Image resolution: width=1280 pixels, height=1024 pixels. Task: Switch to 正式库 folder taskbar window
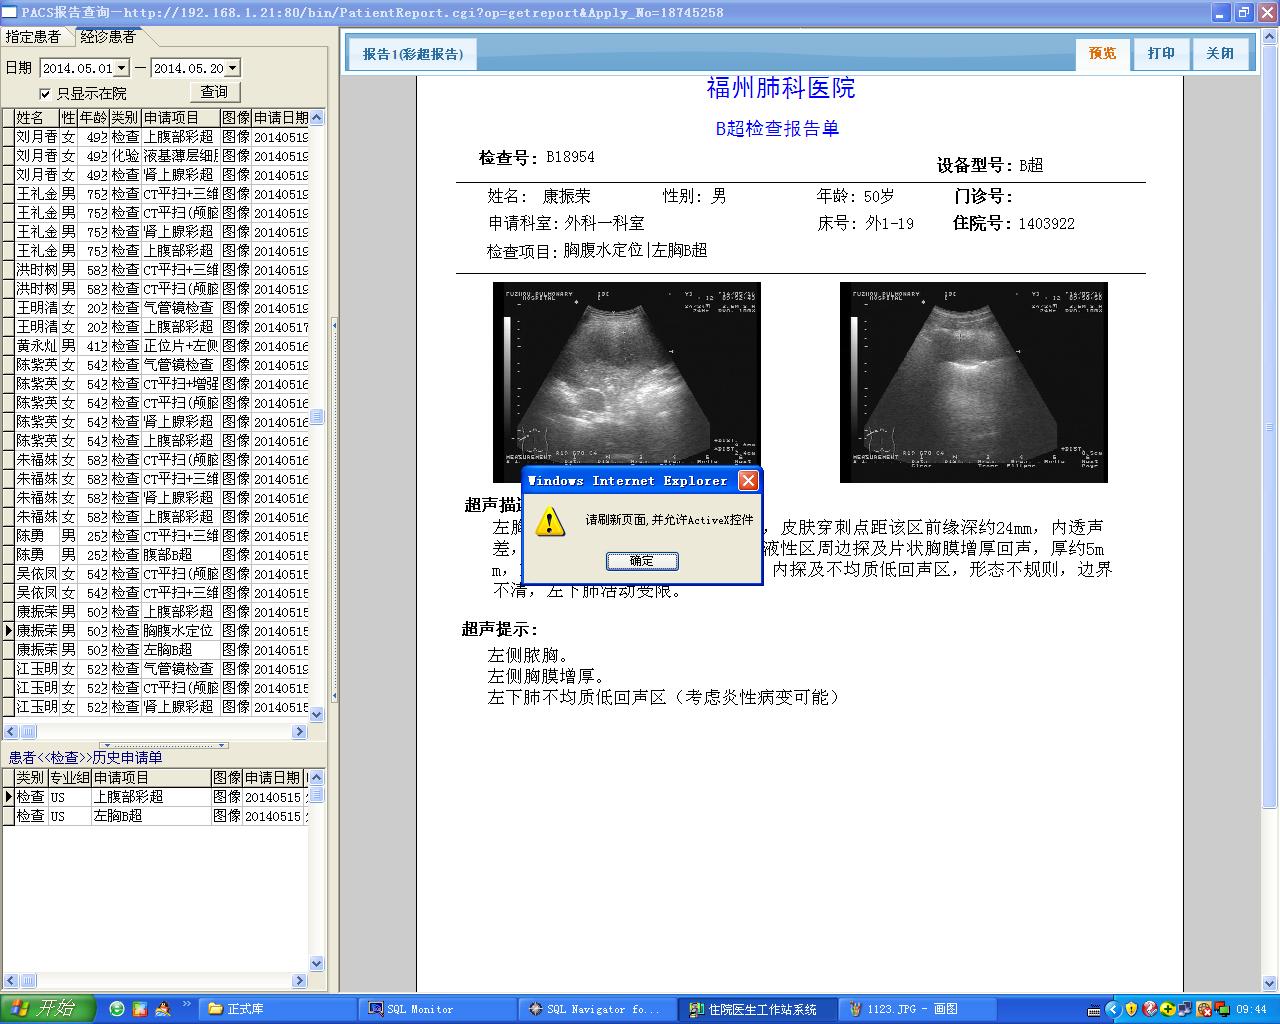coord(277,1010)
